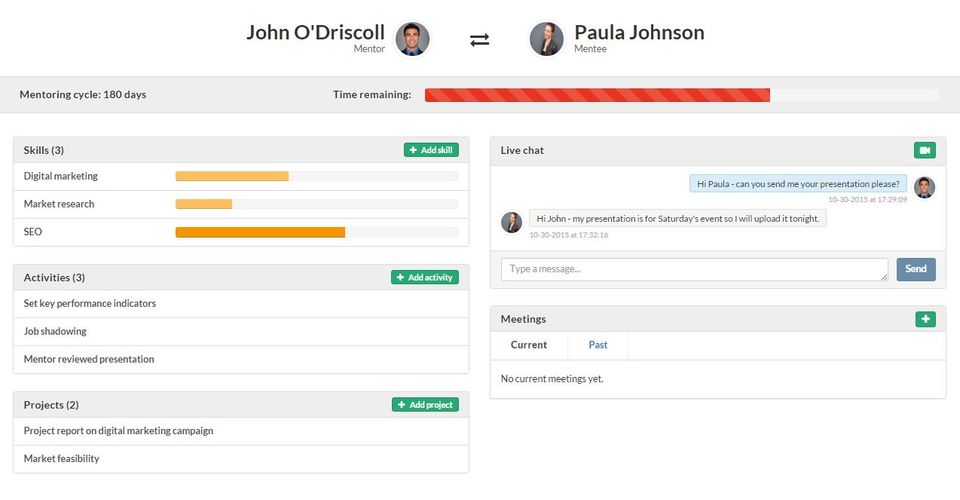Click the John O'Driscoll name heading
Image resolution: width=960 pixels, height=500 pixels.
click(x=315, y=32)
